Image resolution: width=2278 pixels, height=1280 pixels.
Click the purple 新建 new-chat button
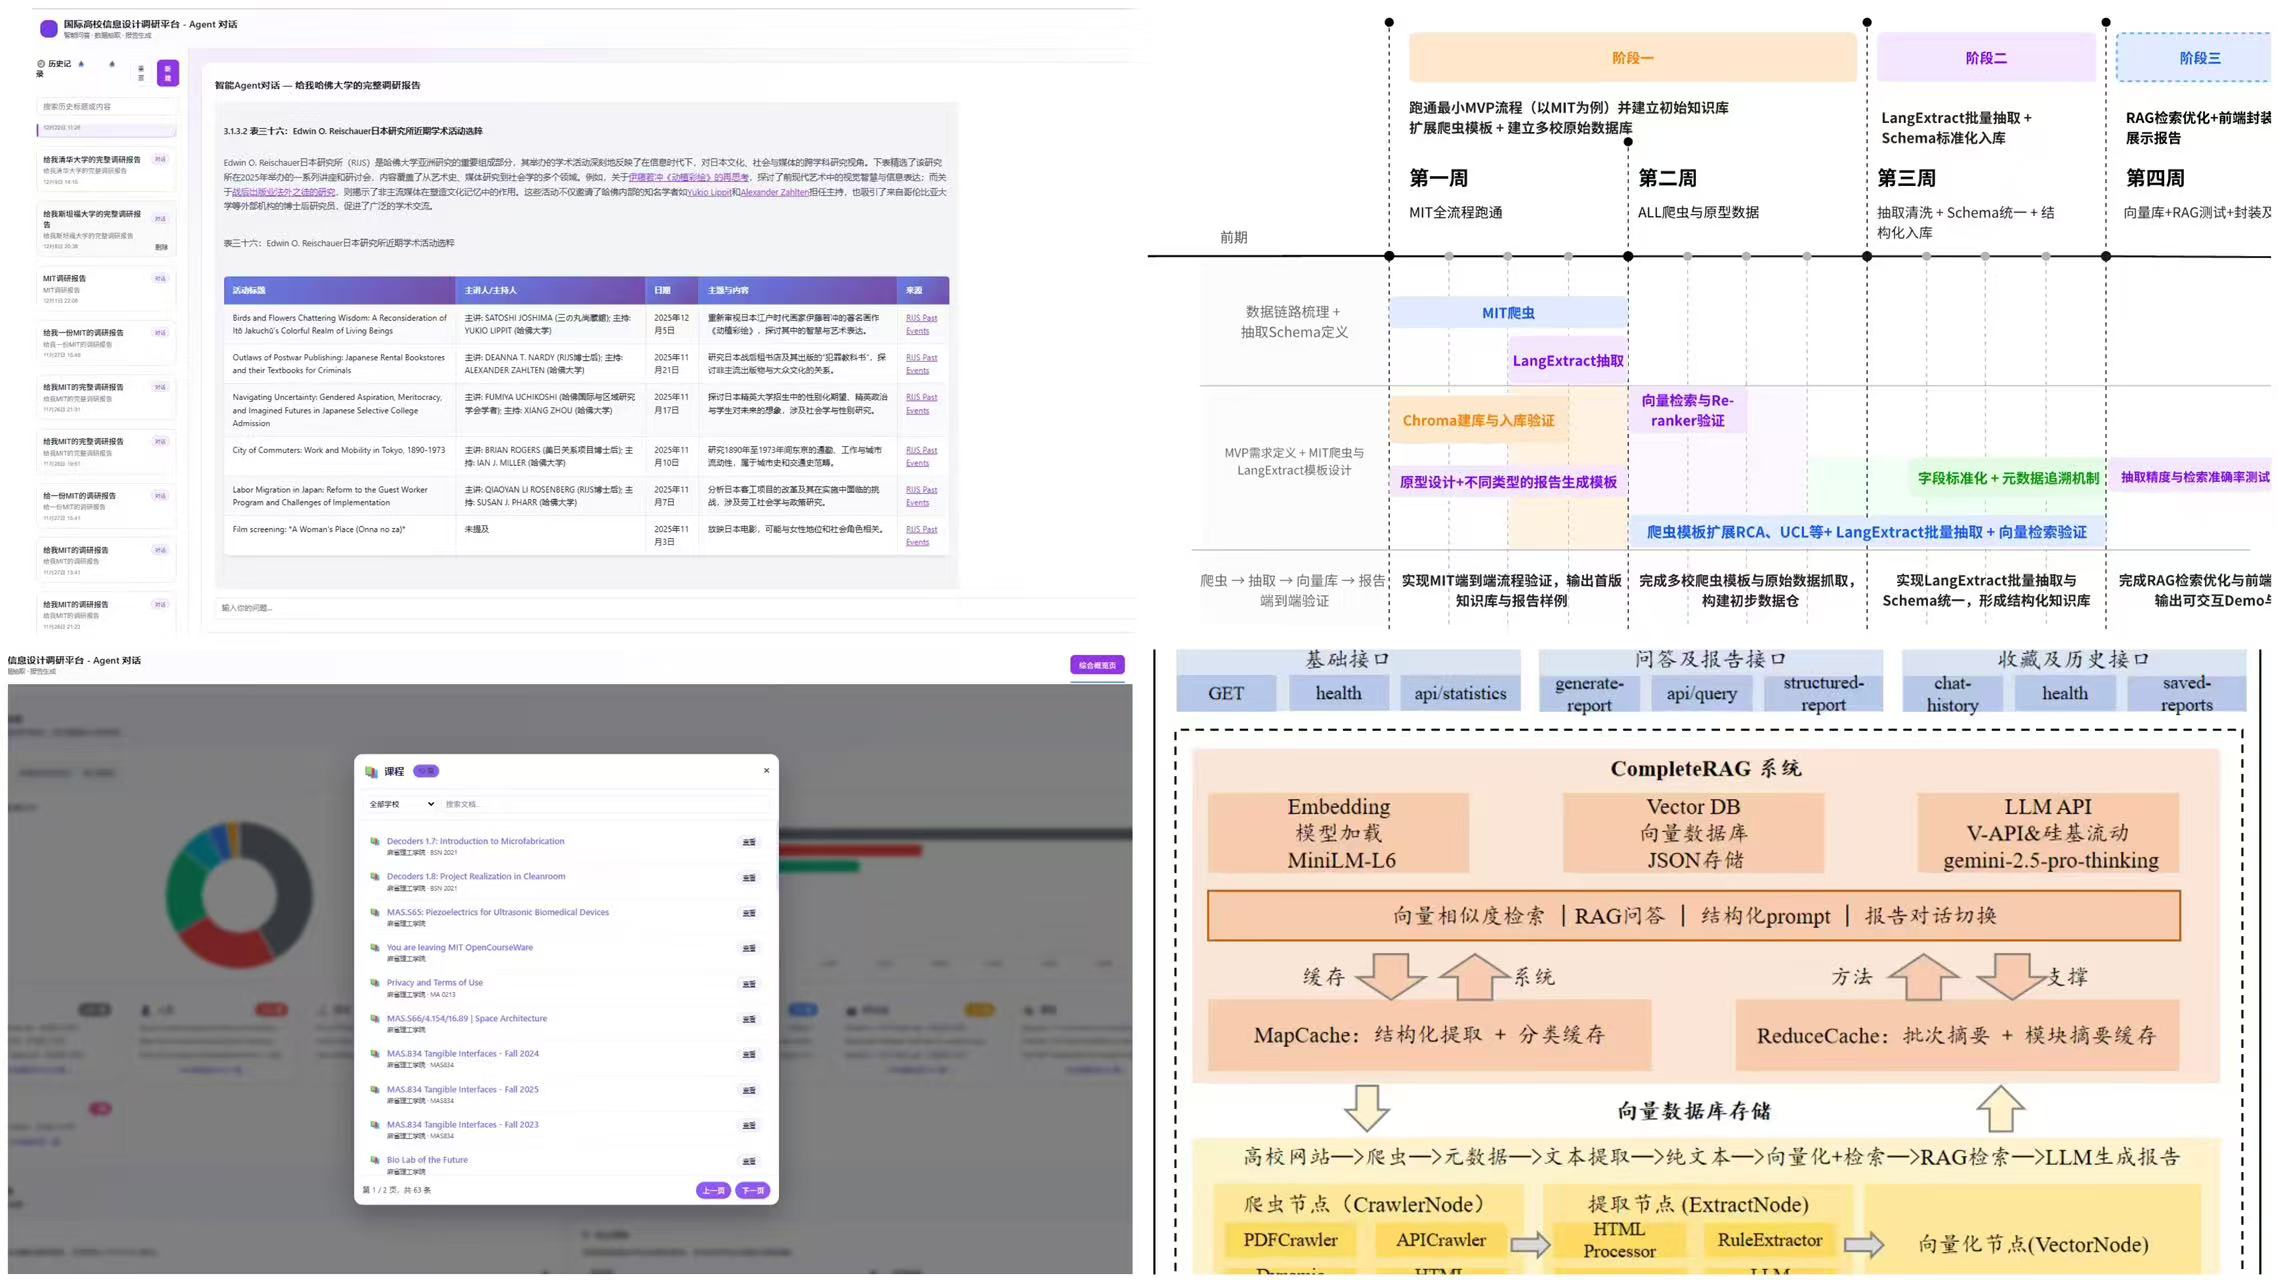click(x=167, y=72)
